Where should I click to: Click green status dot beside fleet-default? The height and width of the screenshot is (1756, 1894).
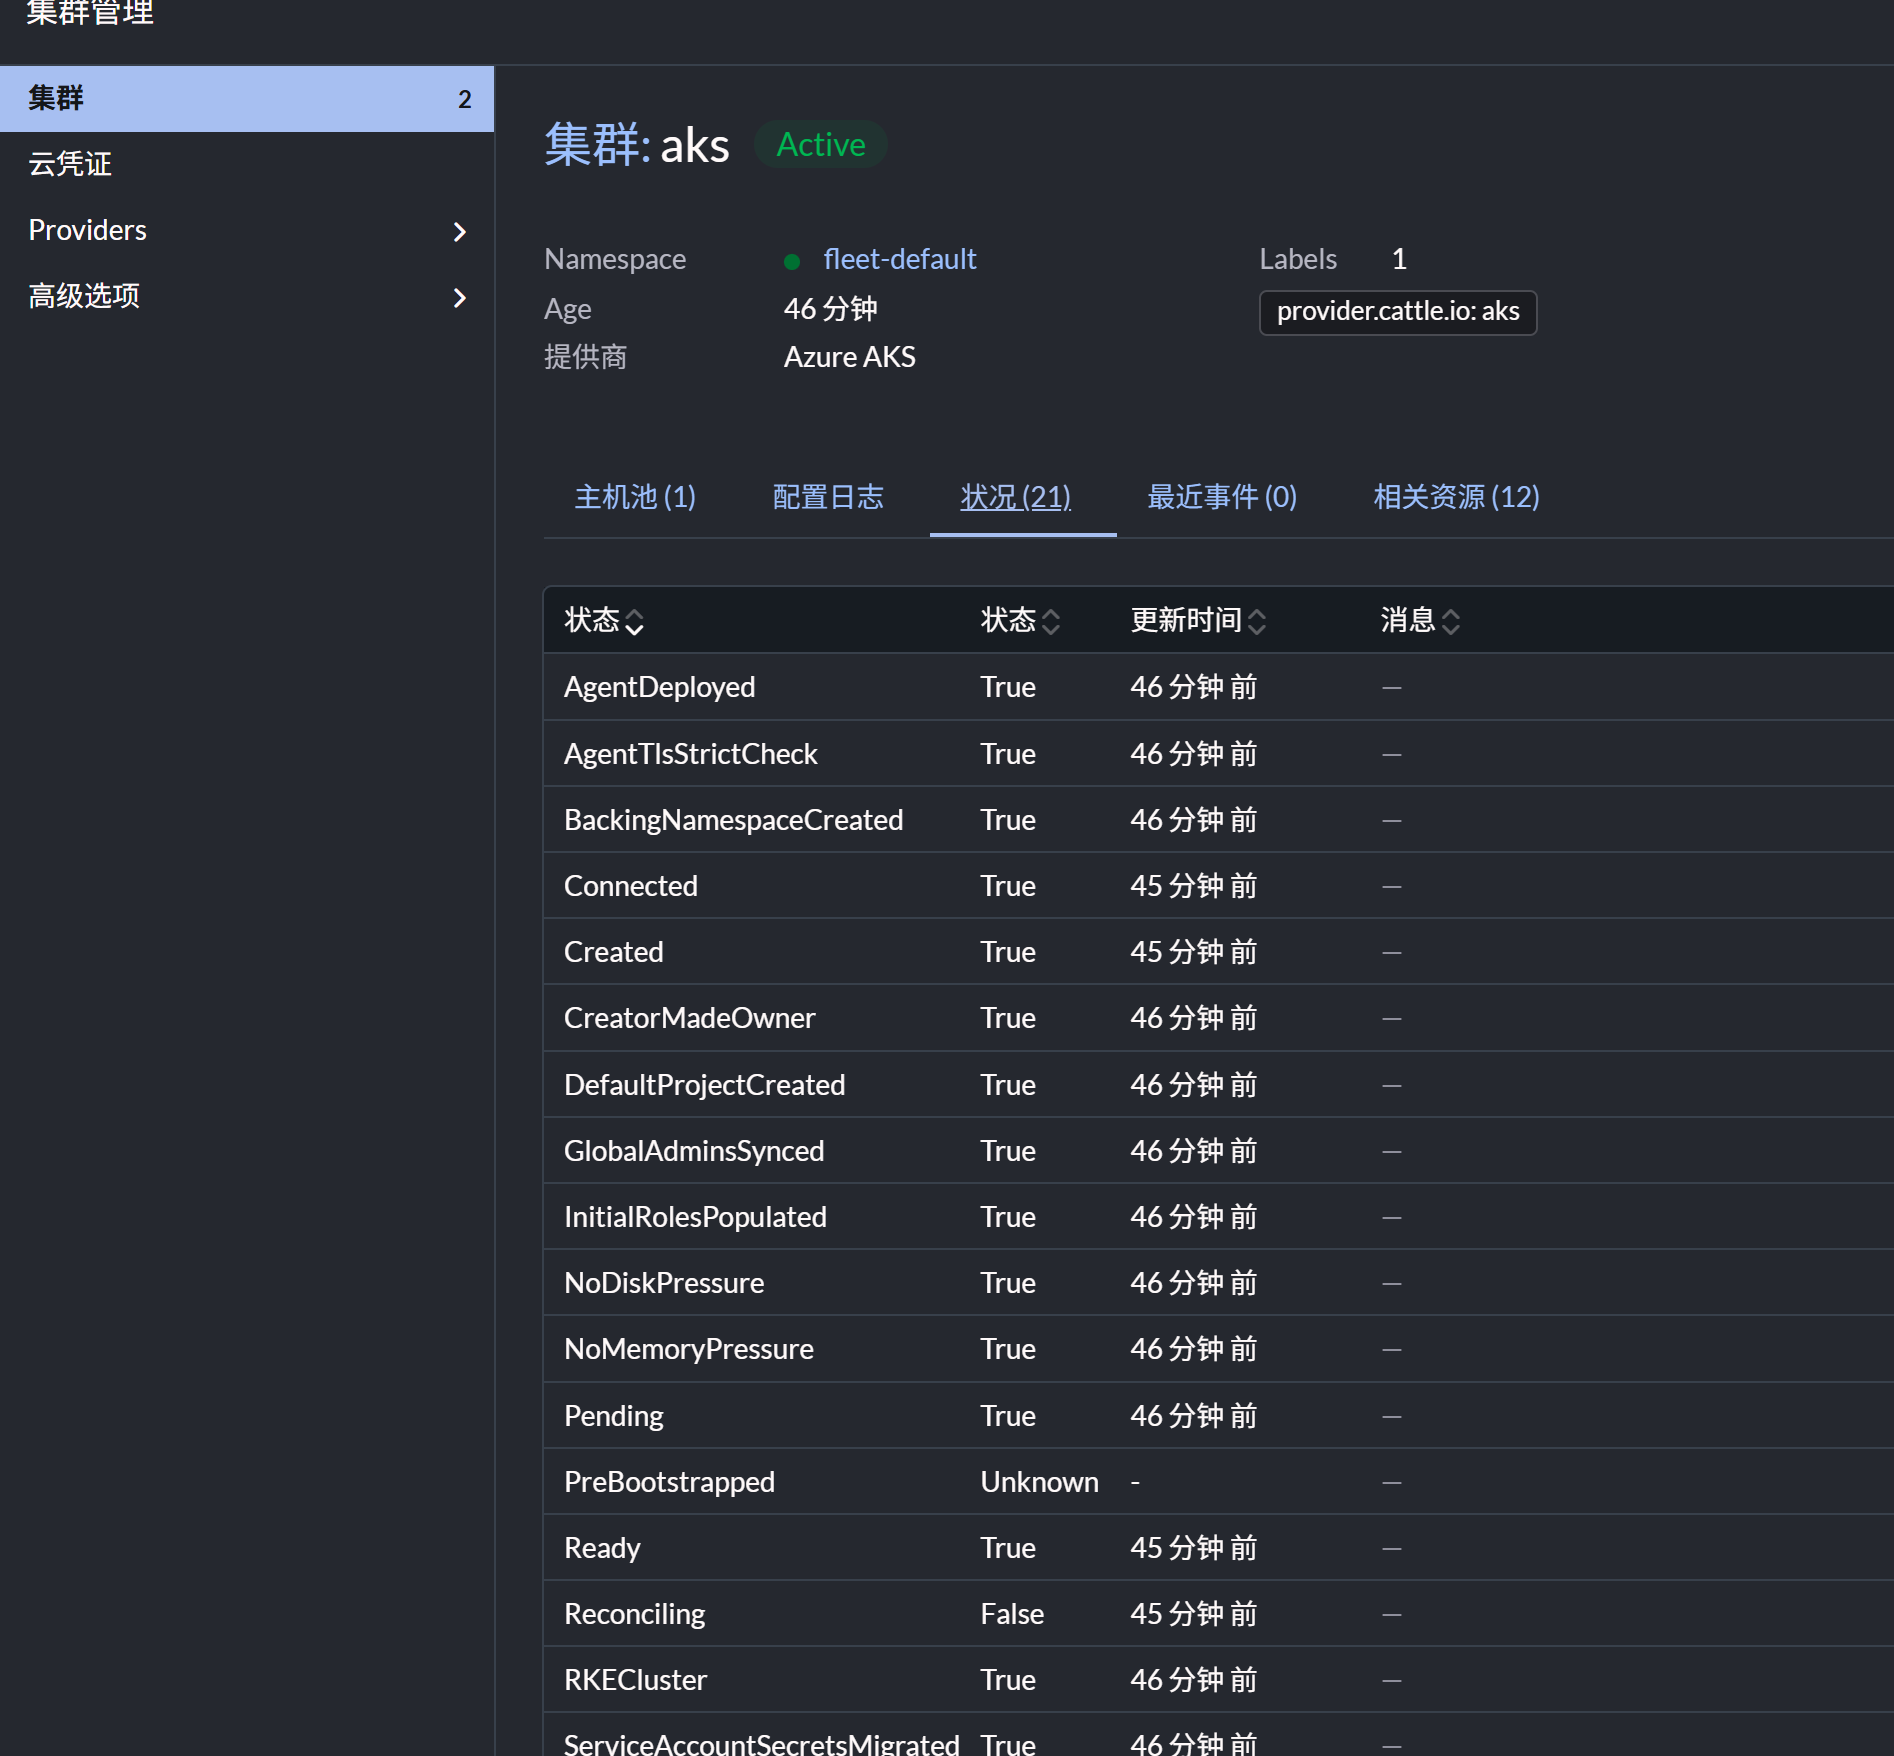pyautogui.click(x=792, y=261)
